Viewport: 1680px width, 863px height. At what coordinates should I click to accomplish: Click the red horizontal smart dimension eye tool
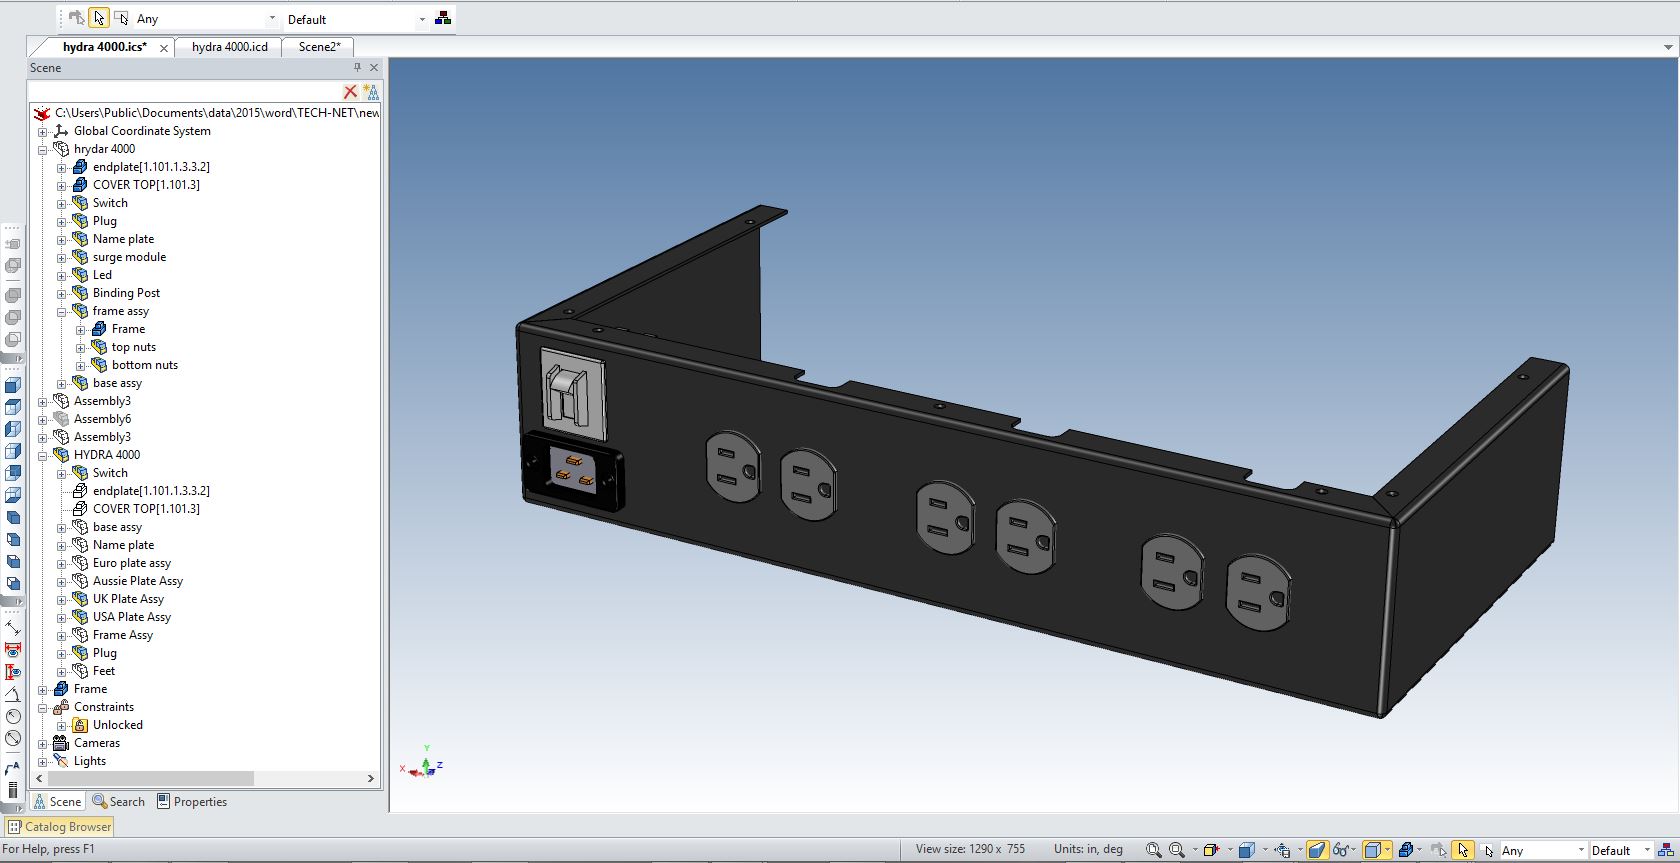click(x=13, y=650)
